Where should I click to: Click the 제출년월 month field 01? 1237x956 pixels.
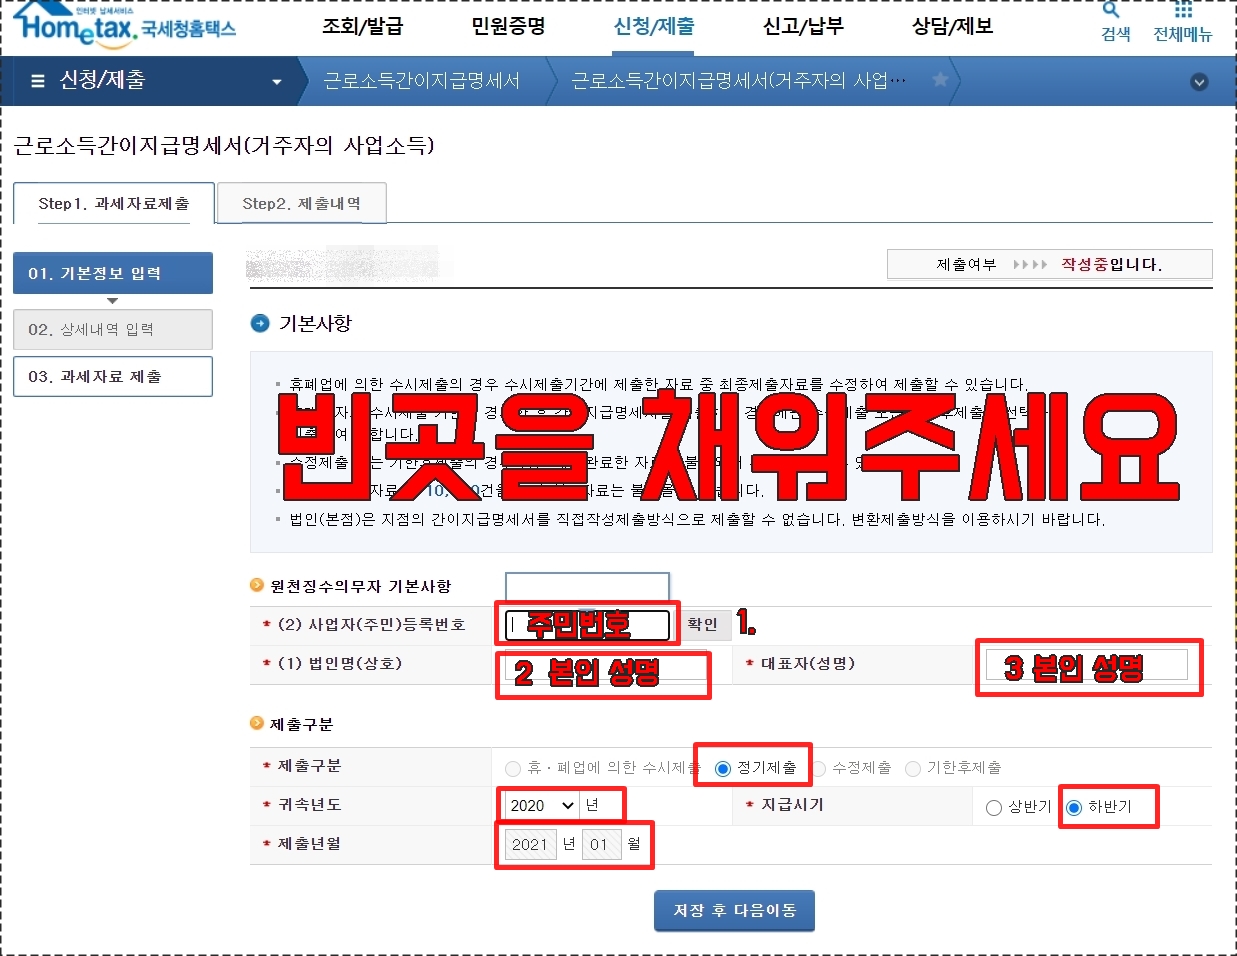[602, 845]
